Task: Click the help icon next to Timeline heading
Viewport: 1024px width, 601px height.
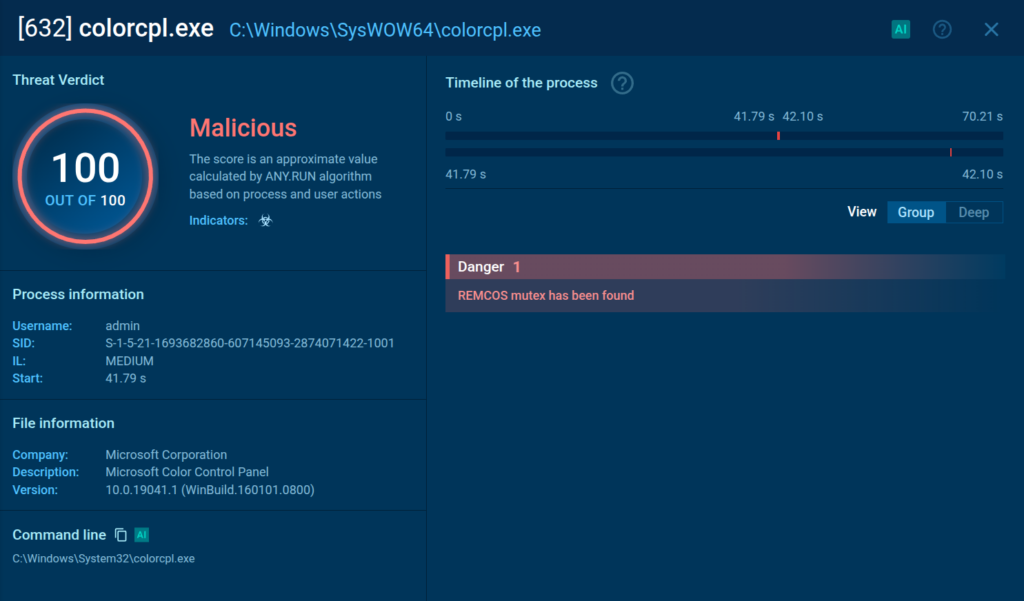Action: pyautogui.click(x=622, y=83)
